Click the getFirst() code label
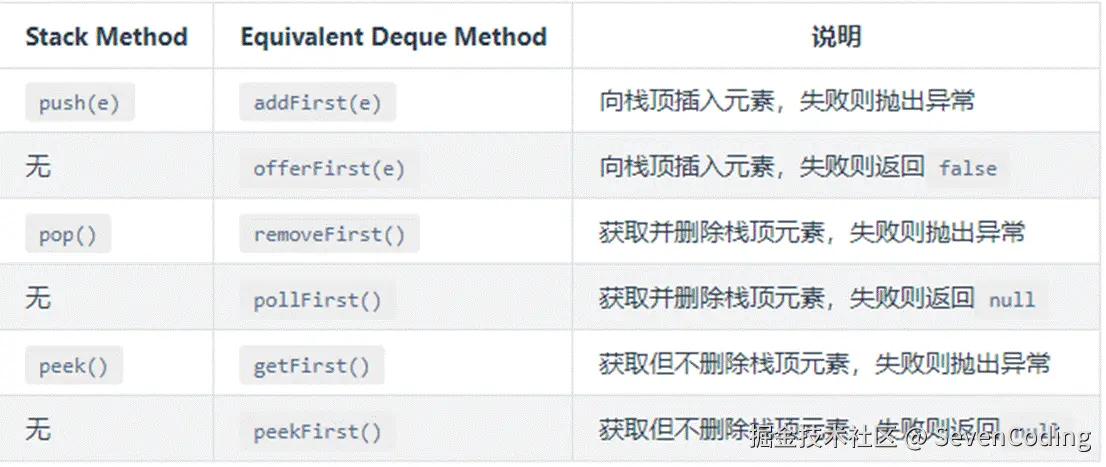 coord(312,365)
